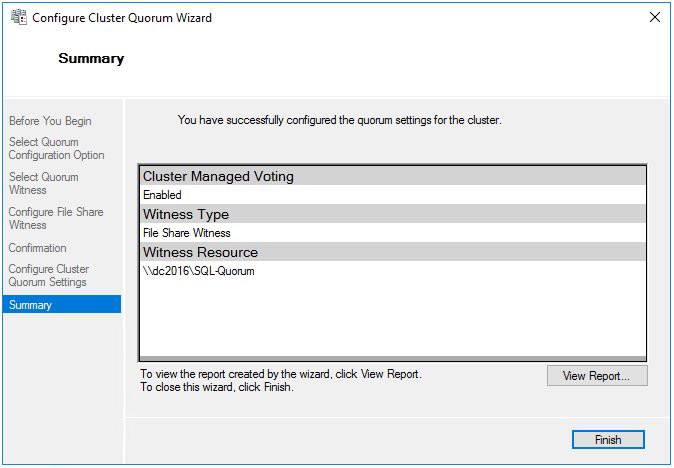Click the successfully configured quorum message text
Screen dimensions: 674x468
(339, 120)
